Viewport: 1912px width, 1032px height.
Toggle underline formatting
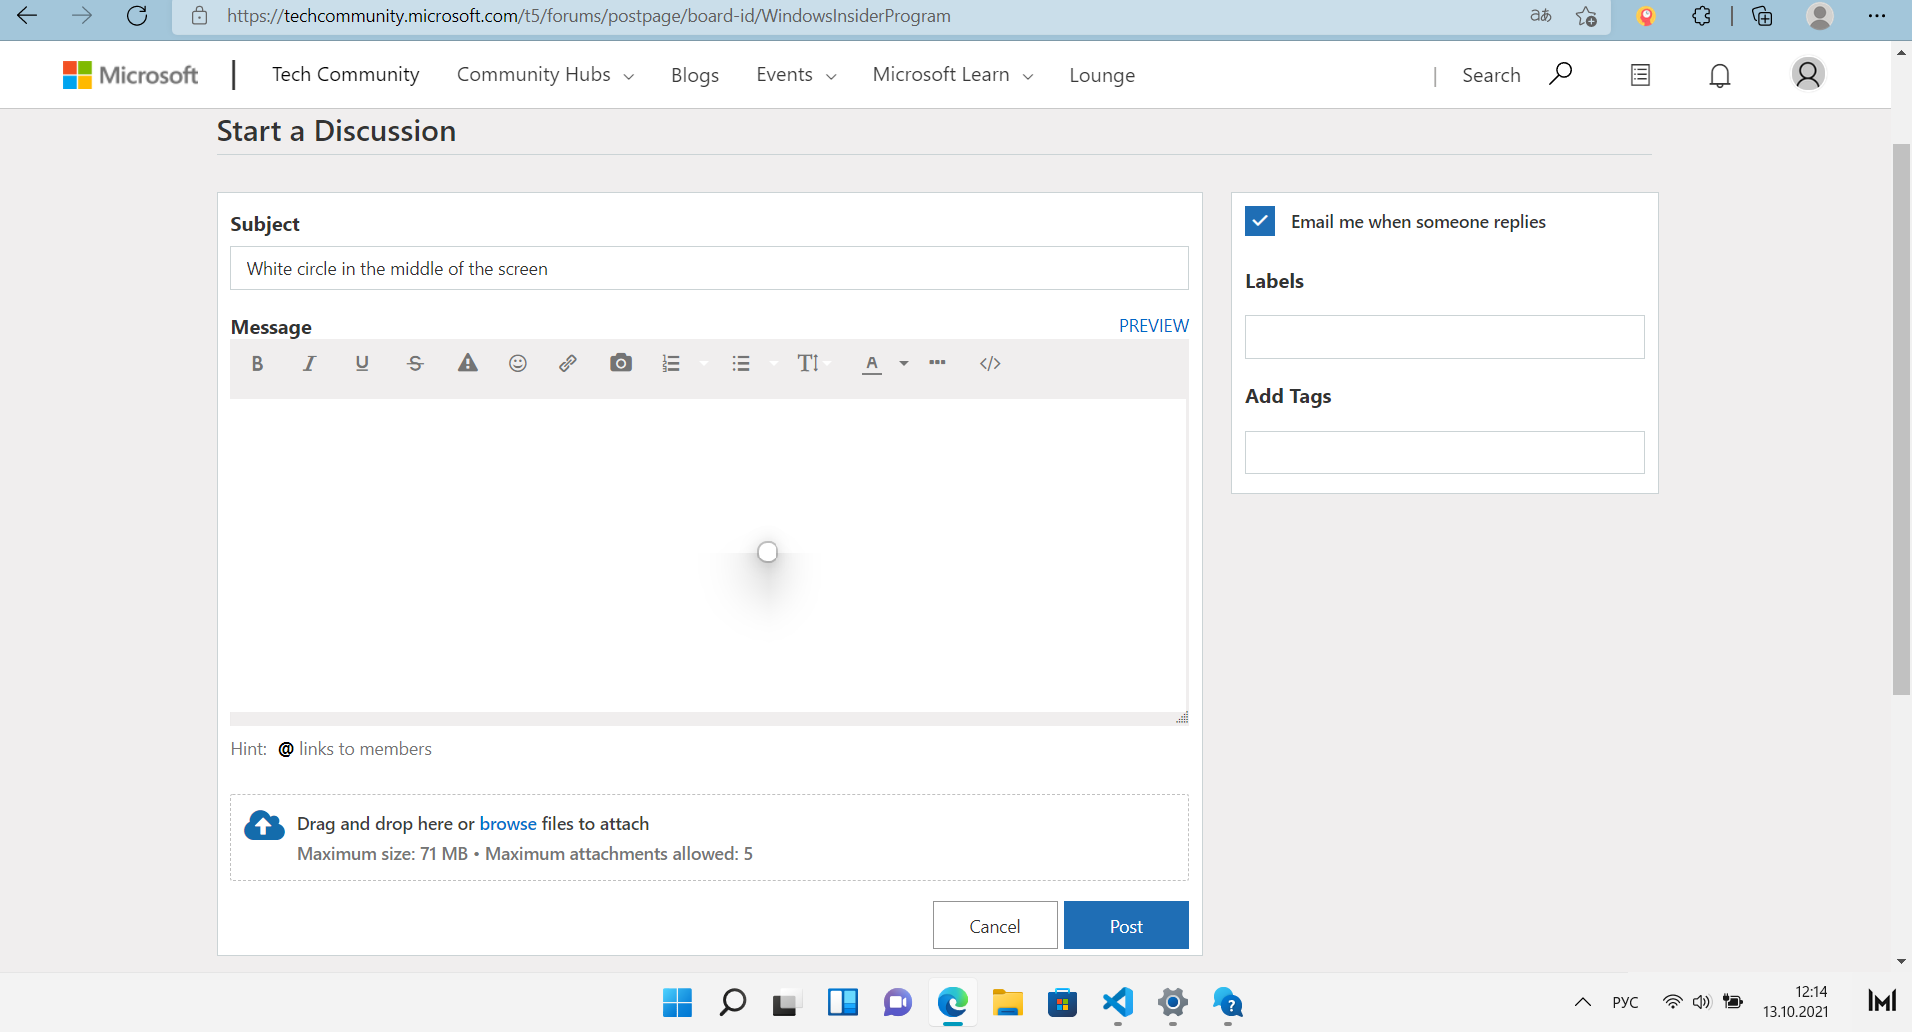point(361,363)
